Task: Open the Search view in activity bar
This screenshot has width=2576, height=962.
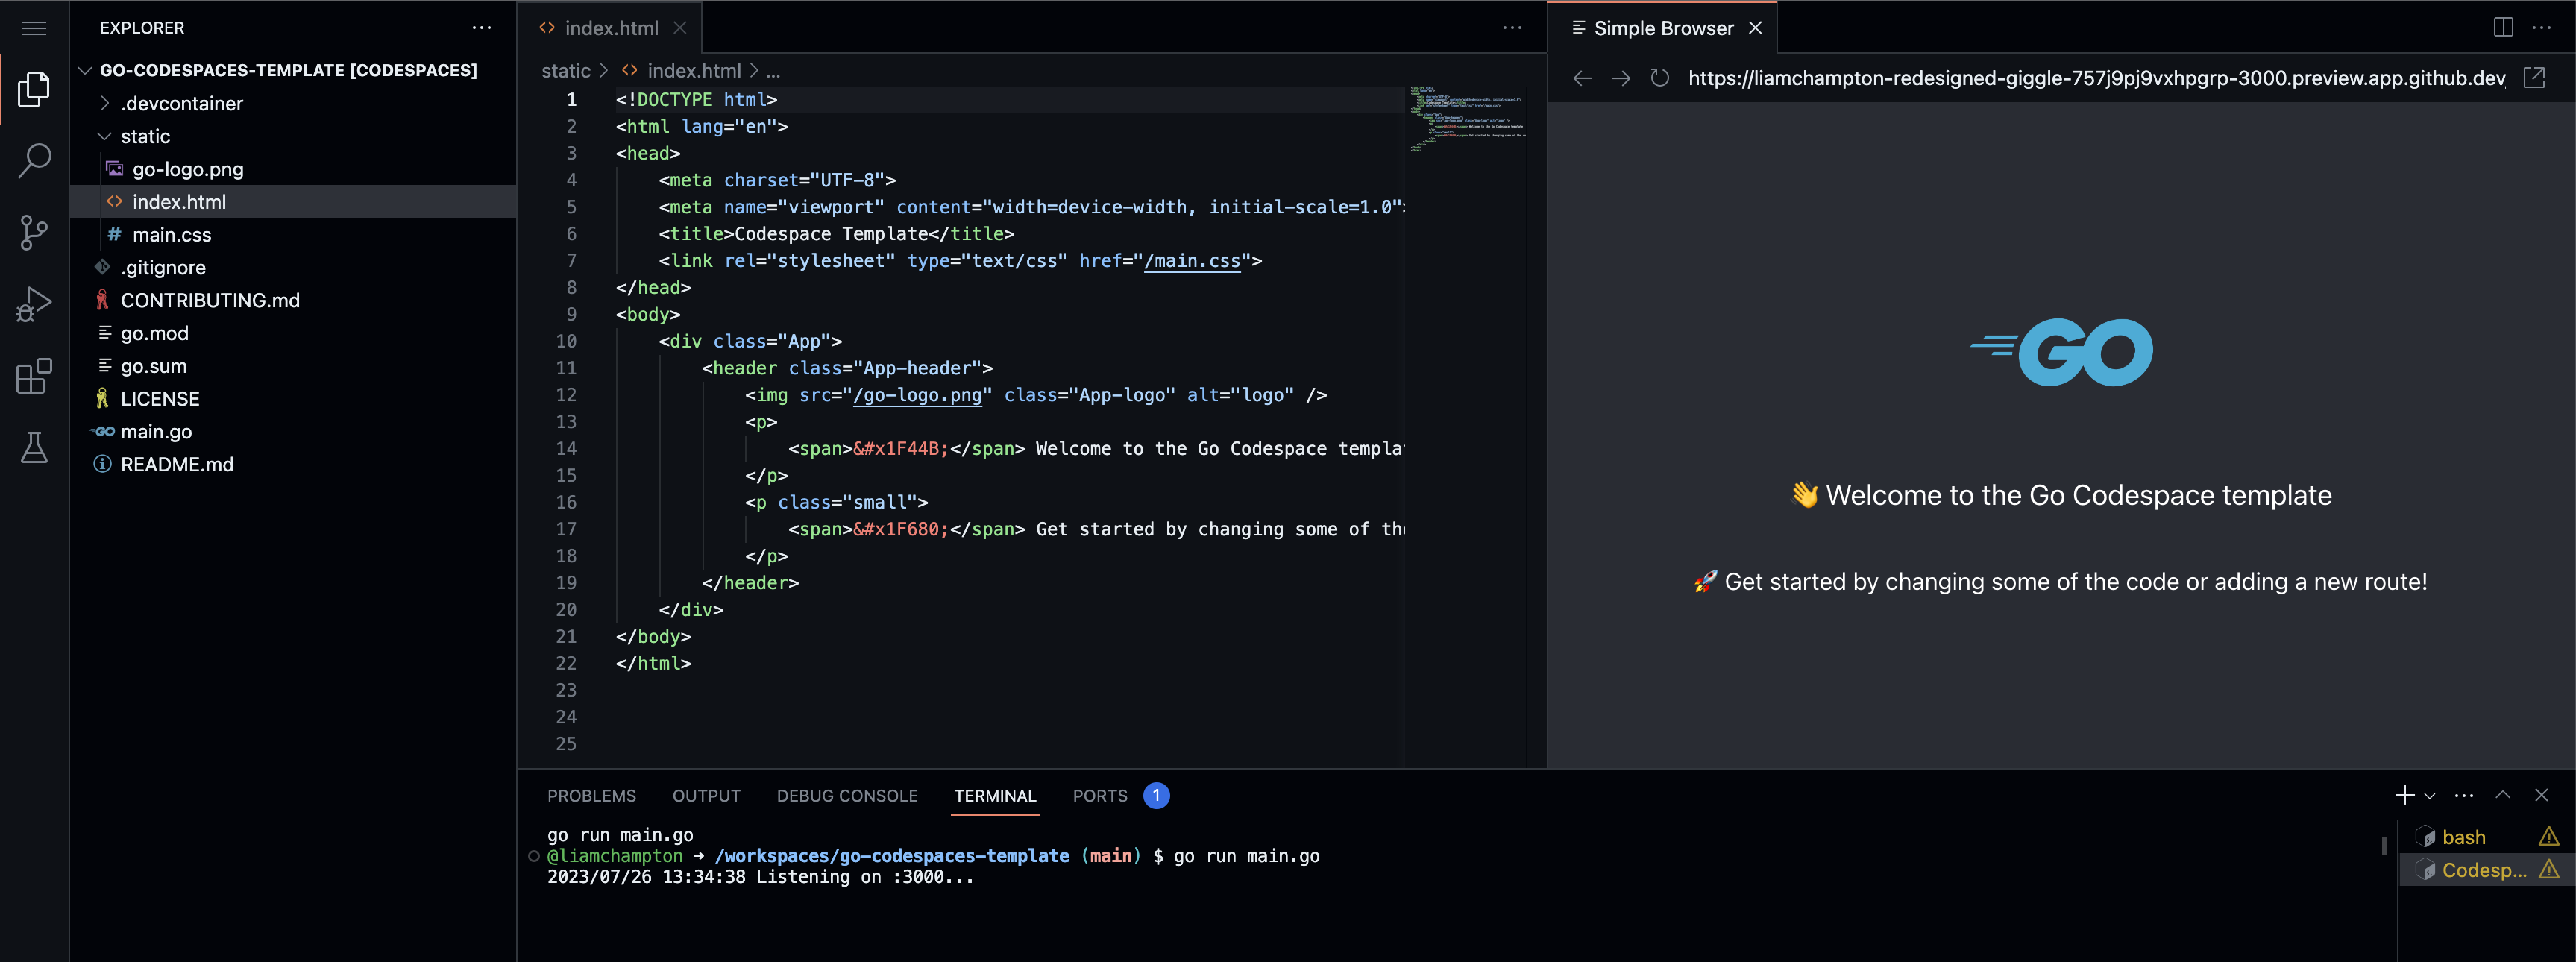Action: pyautogui.click(x=34, y=160)
